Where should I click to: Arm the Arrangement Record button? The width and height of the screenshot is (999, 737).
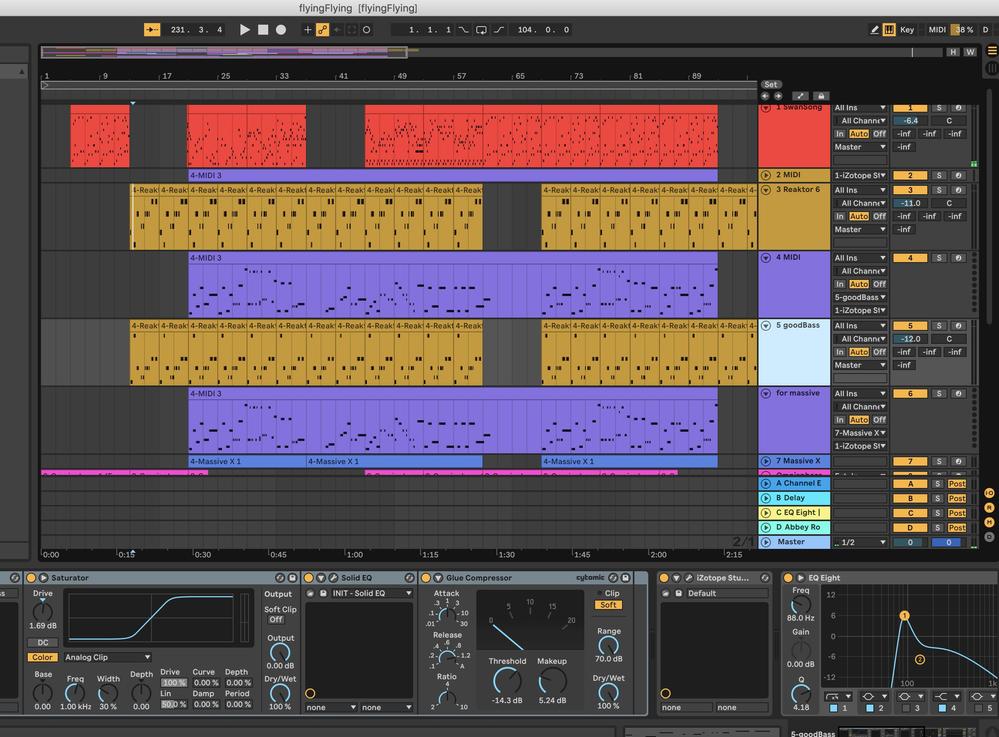click(280, 29)
